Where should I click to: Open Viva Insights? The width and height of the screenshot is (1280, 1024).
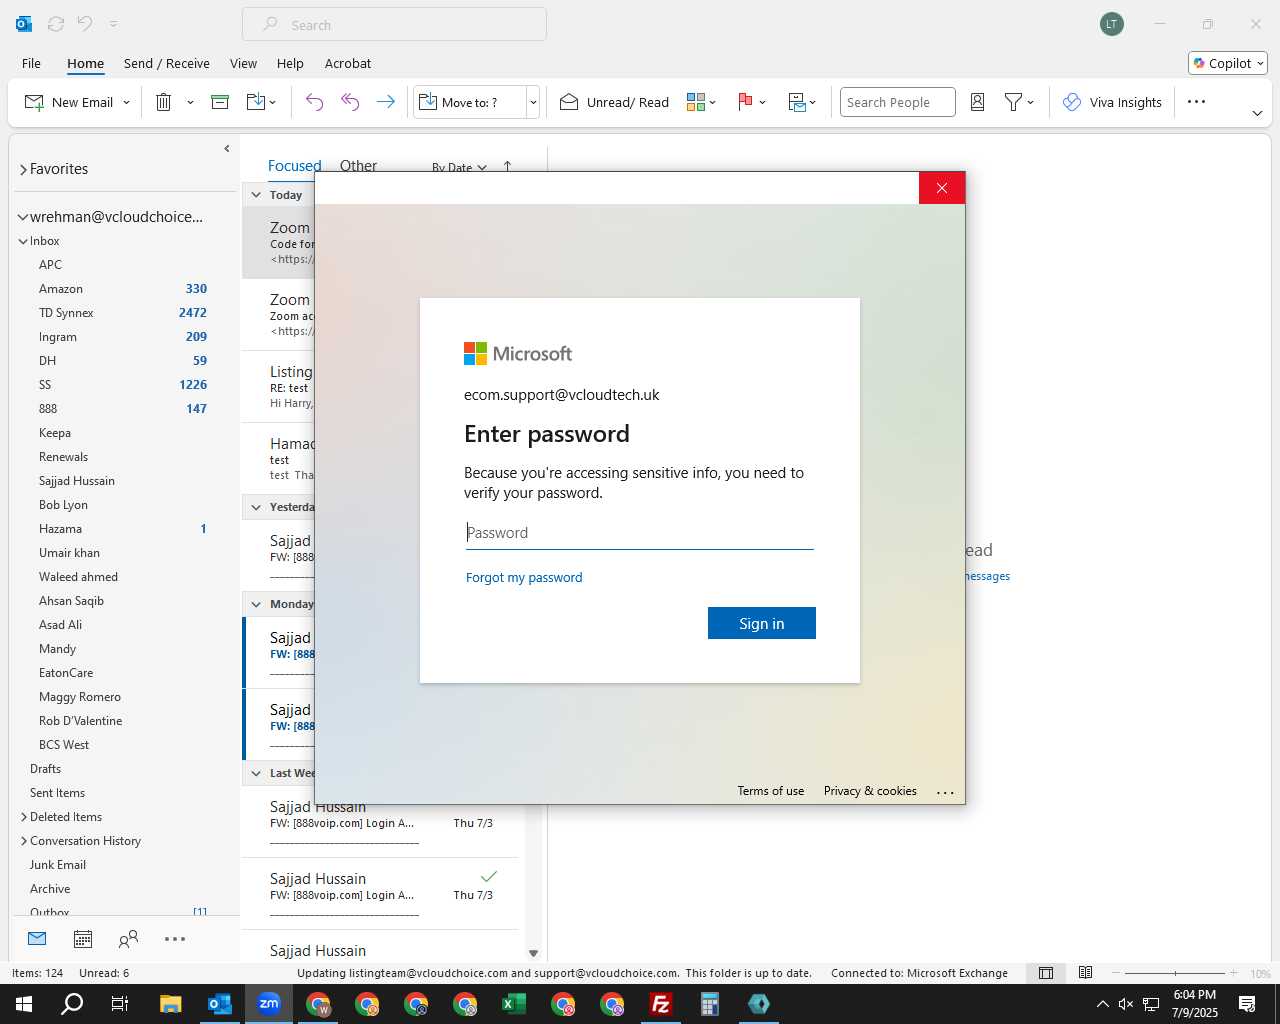coord(1112,102)
